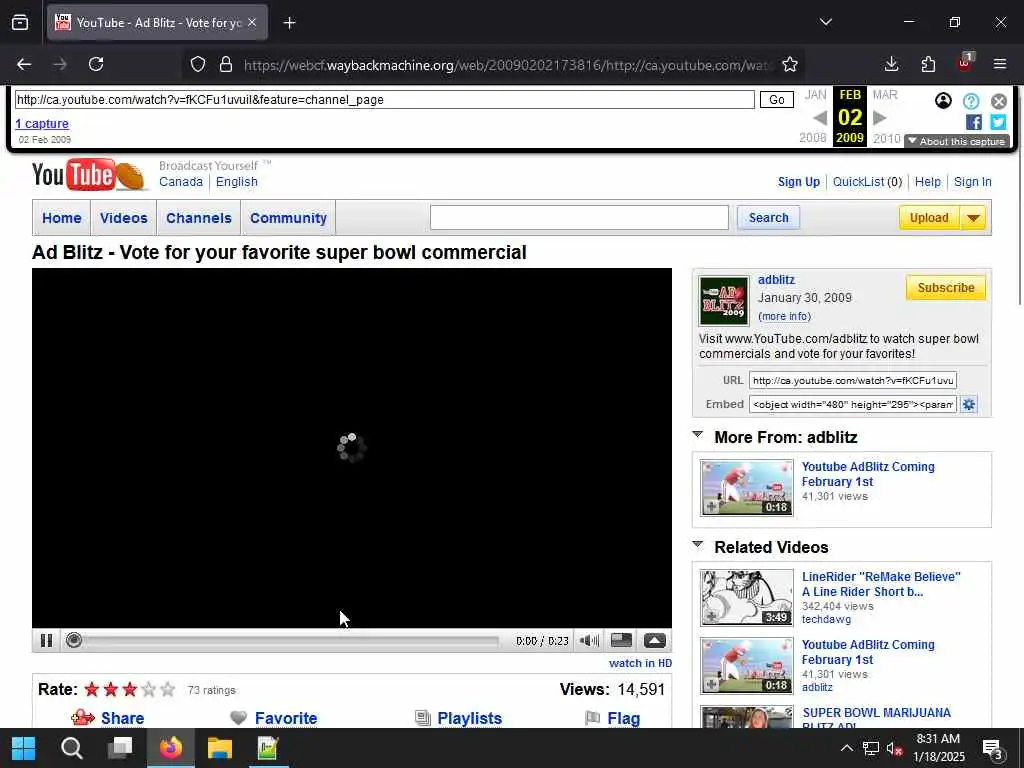Viewport: 1024px width, 768px height.
Task: Change language via English link
Action: [x=236, y=182]
